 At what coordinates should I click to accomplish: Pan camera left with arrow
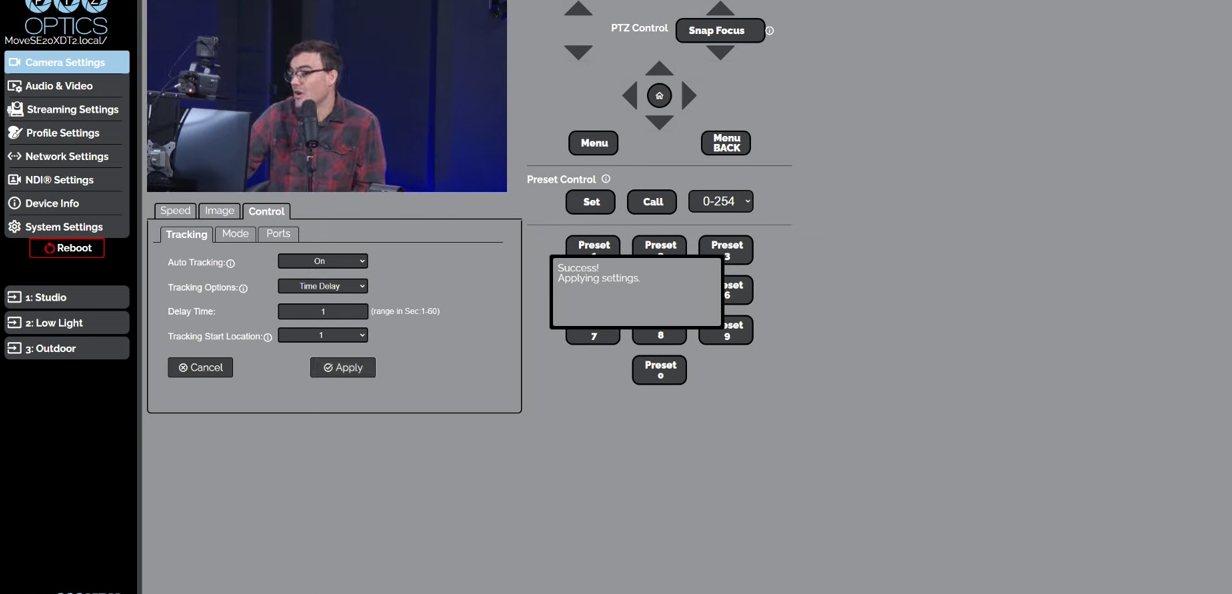click(x=630, y=96)
